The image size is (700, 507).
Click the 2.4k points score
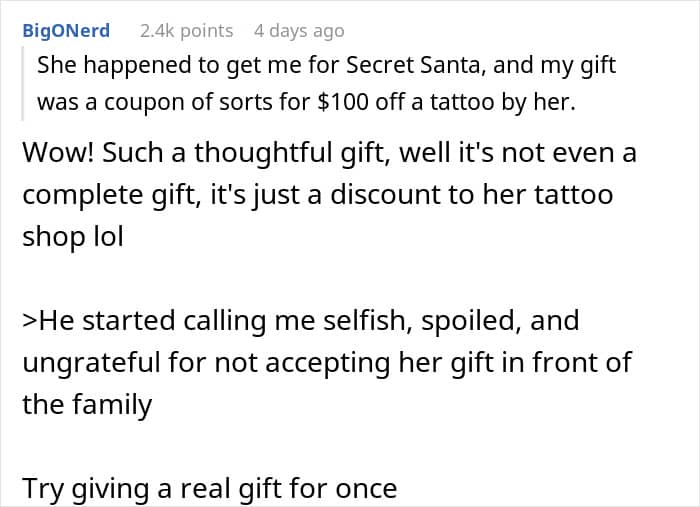point(186,31)
